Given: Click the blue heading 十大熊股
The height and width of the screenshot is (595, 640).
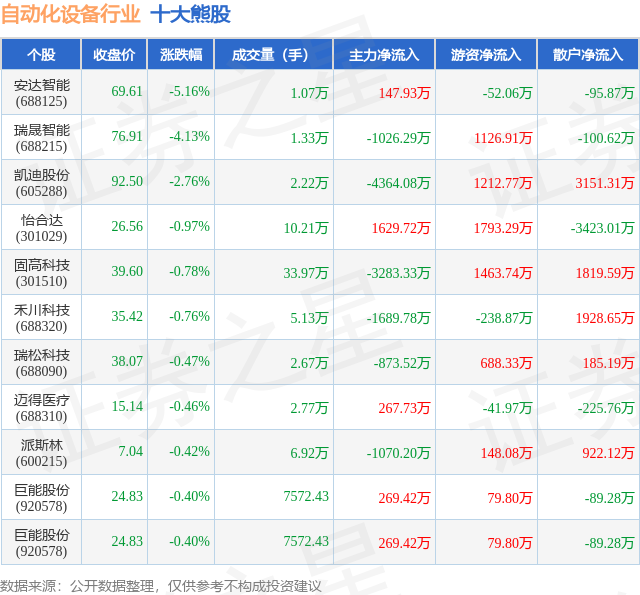Looking at the screenshot, I should tap(191, 15).
